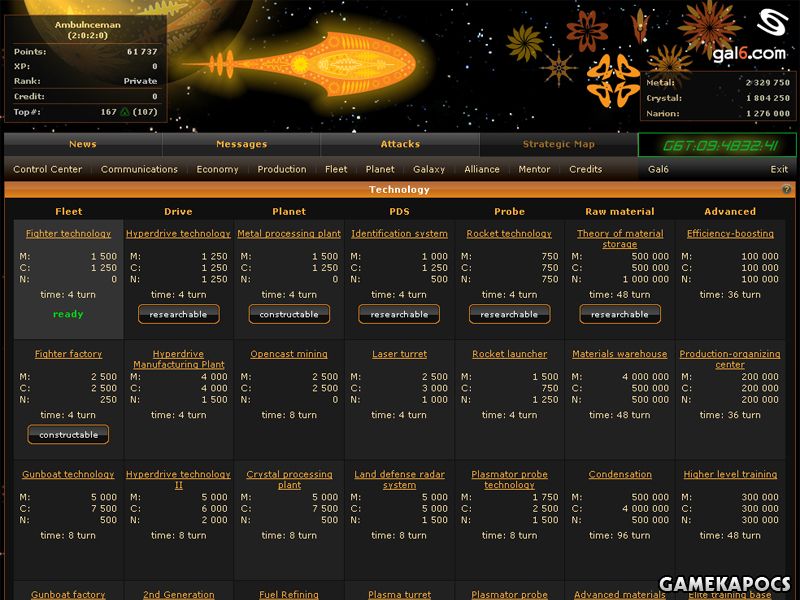Open Plasma turret link

click(x=399, y=594)
